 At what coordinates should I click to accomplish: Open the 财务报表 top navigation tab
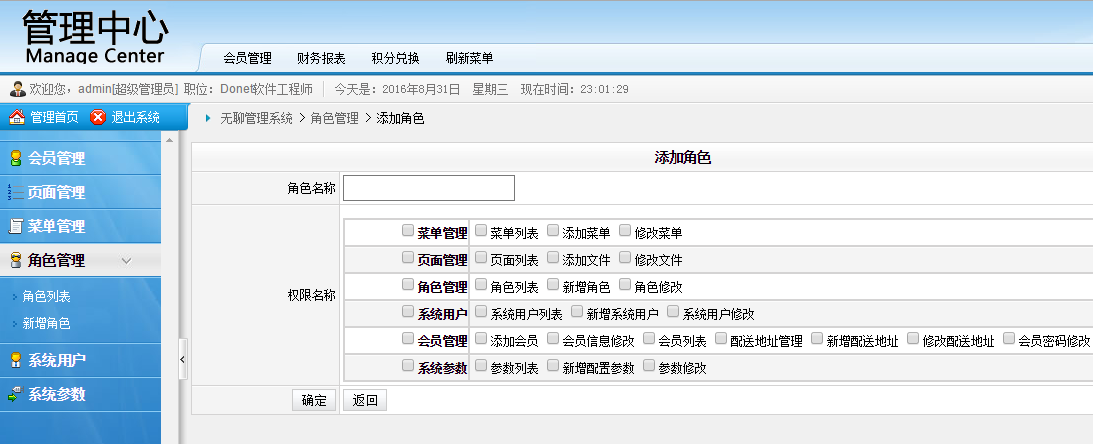(x=321, y=59)
